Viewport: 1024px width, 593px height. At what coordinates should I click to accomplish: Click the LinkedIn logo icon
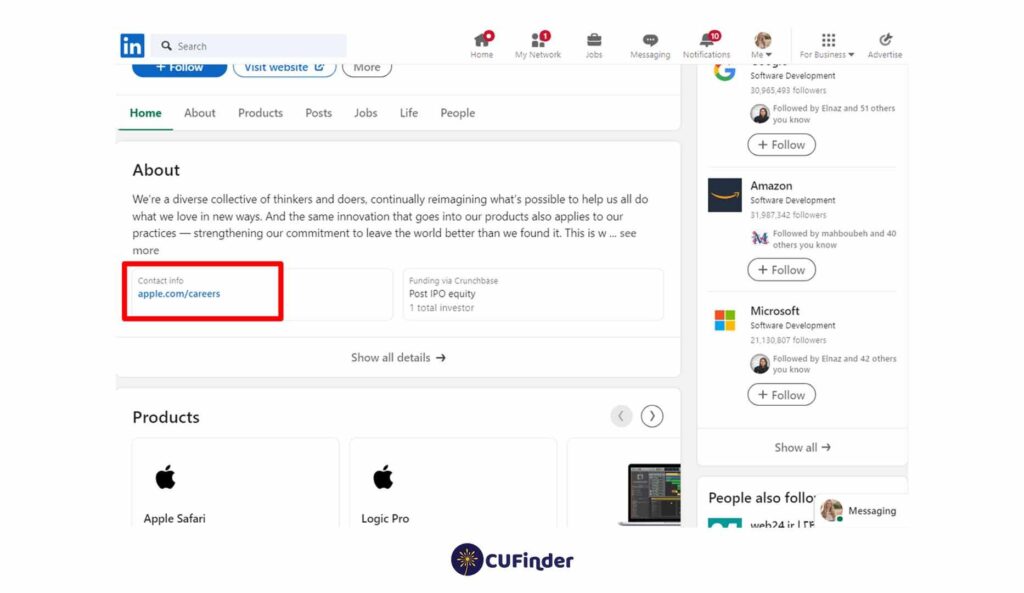click(x=132, y=46)
